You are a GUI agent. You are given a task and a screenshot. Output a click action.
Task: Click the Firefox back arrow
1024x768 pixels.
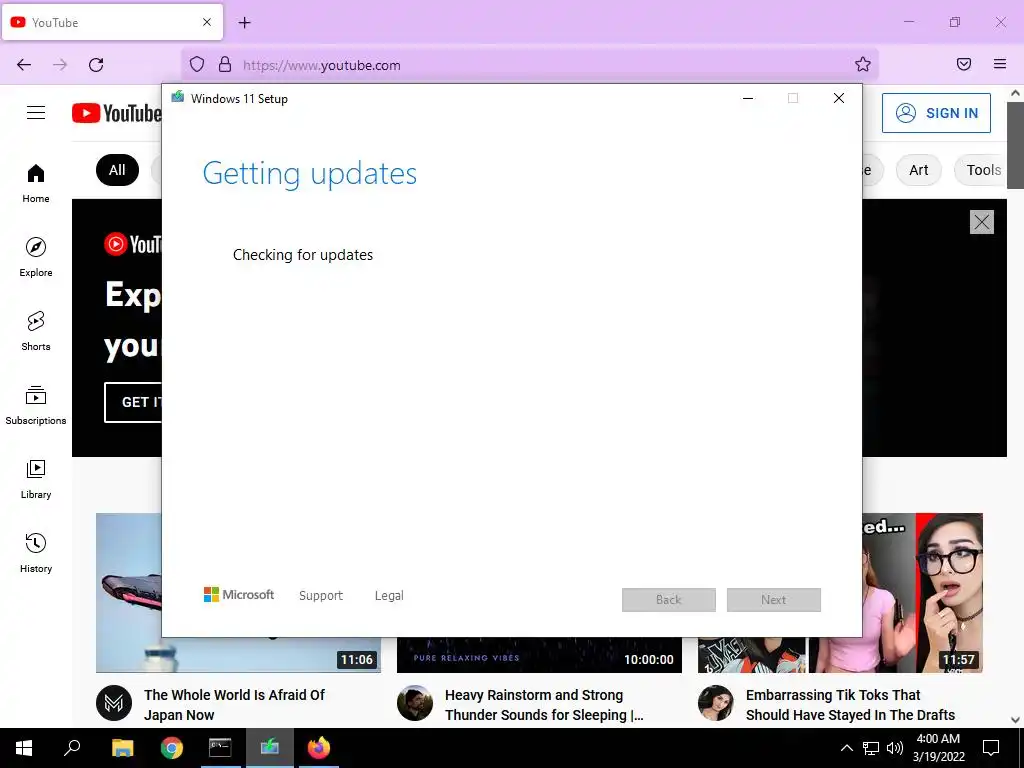24,65
